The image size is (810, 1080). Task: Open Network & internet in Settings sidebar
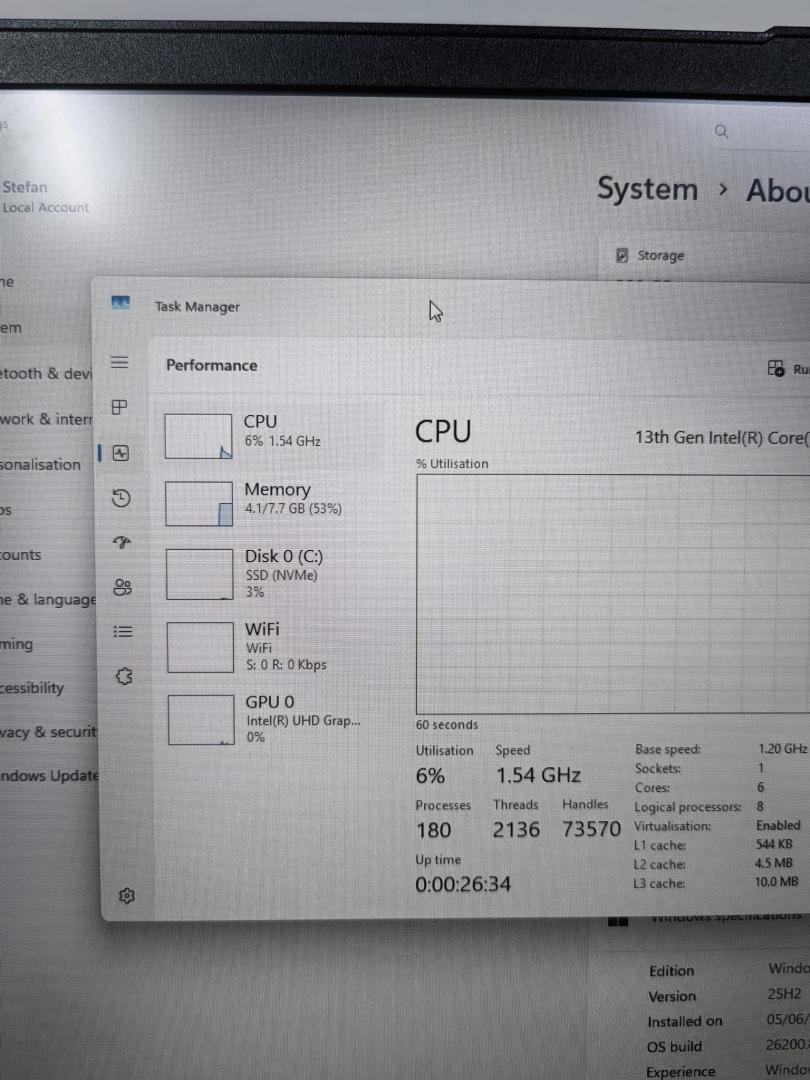coord(45,419)
